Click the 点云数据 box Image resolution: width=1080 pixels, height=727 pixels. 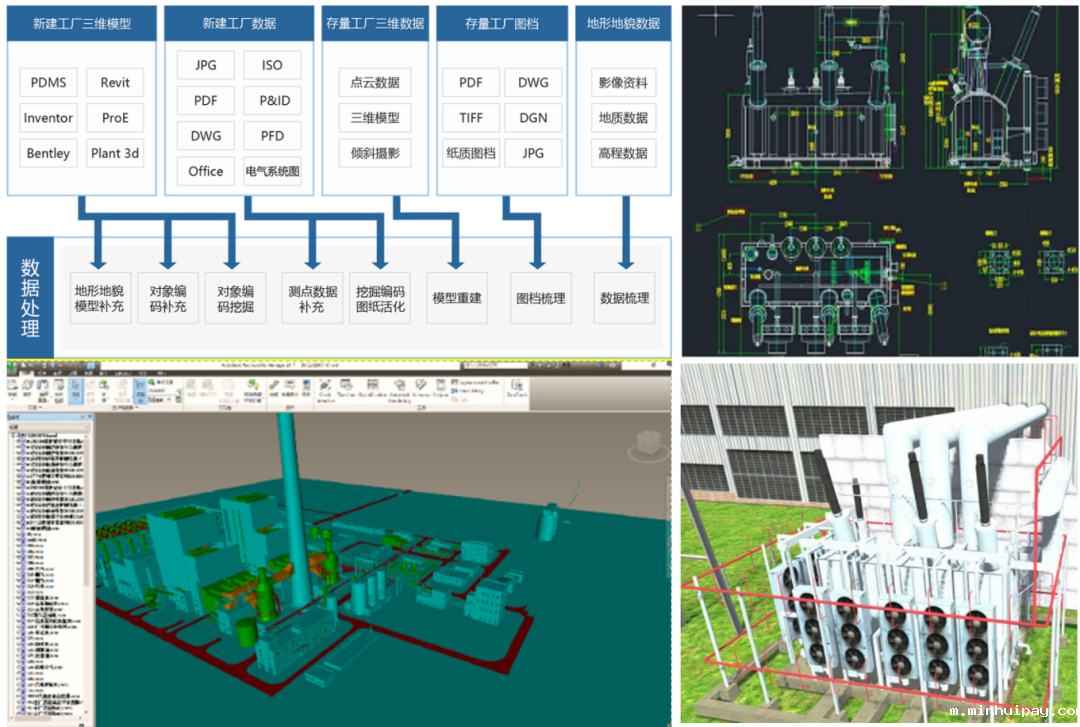[375, 83]
